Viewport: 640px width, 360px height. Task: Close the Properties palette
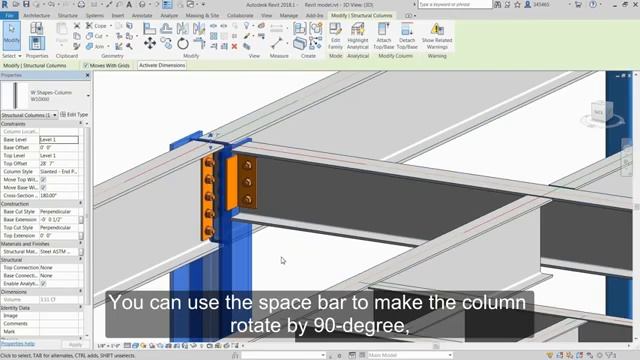tap(87, 76)
